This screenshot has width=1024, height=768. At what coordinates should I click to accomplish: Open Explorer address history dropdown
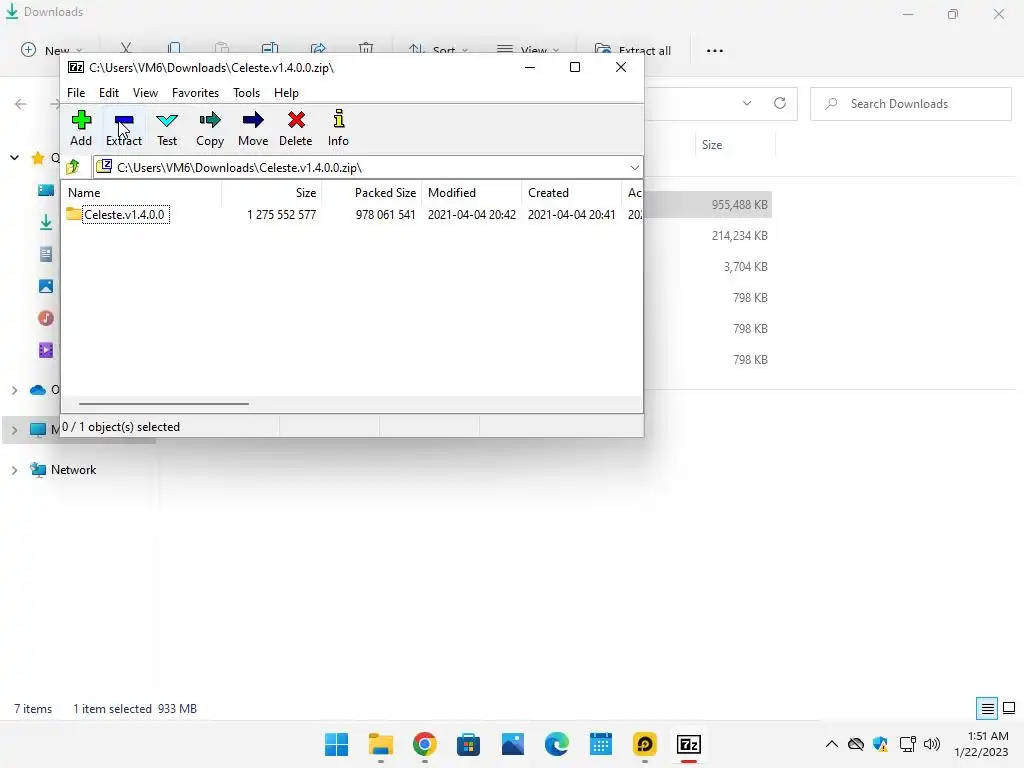[x=746, y=103]
